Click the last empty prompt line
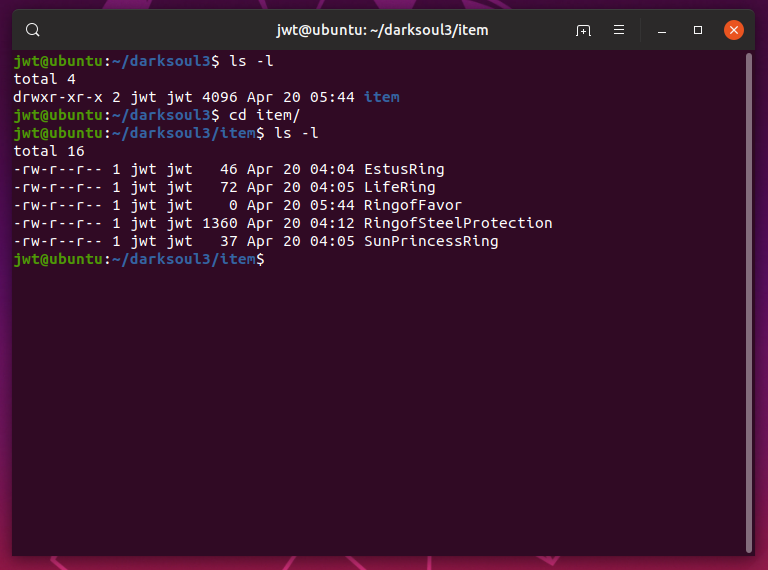 click(x=139, y=259)
